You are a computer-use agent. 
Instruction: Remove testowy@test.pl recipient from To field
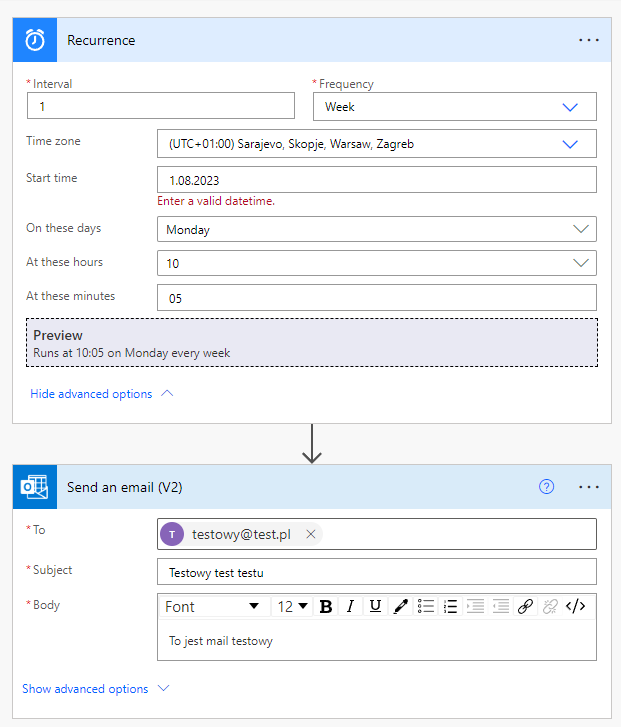(x=311, y=535)
